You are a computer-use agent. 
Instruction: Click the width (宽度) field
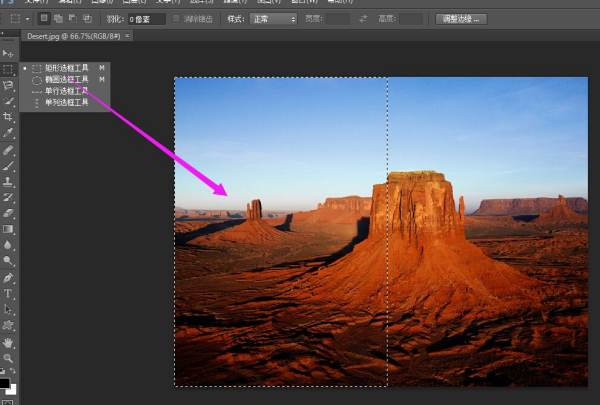[338, 19]
